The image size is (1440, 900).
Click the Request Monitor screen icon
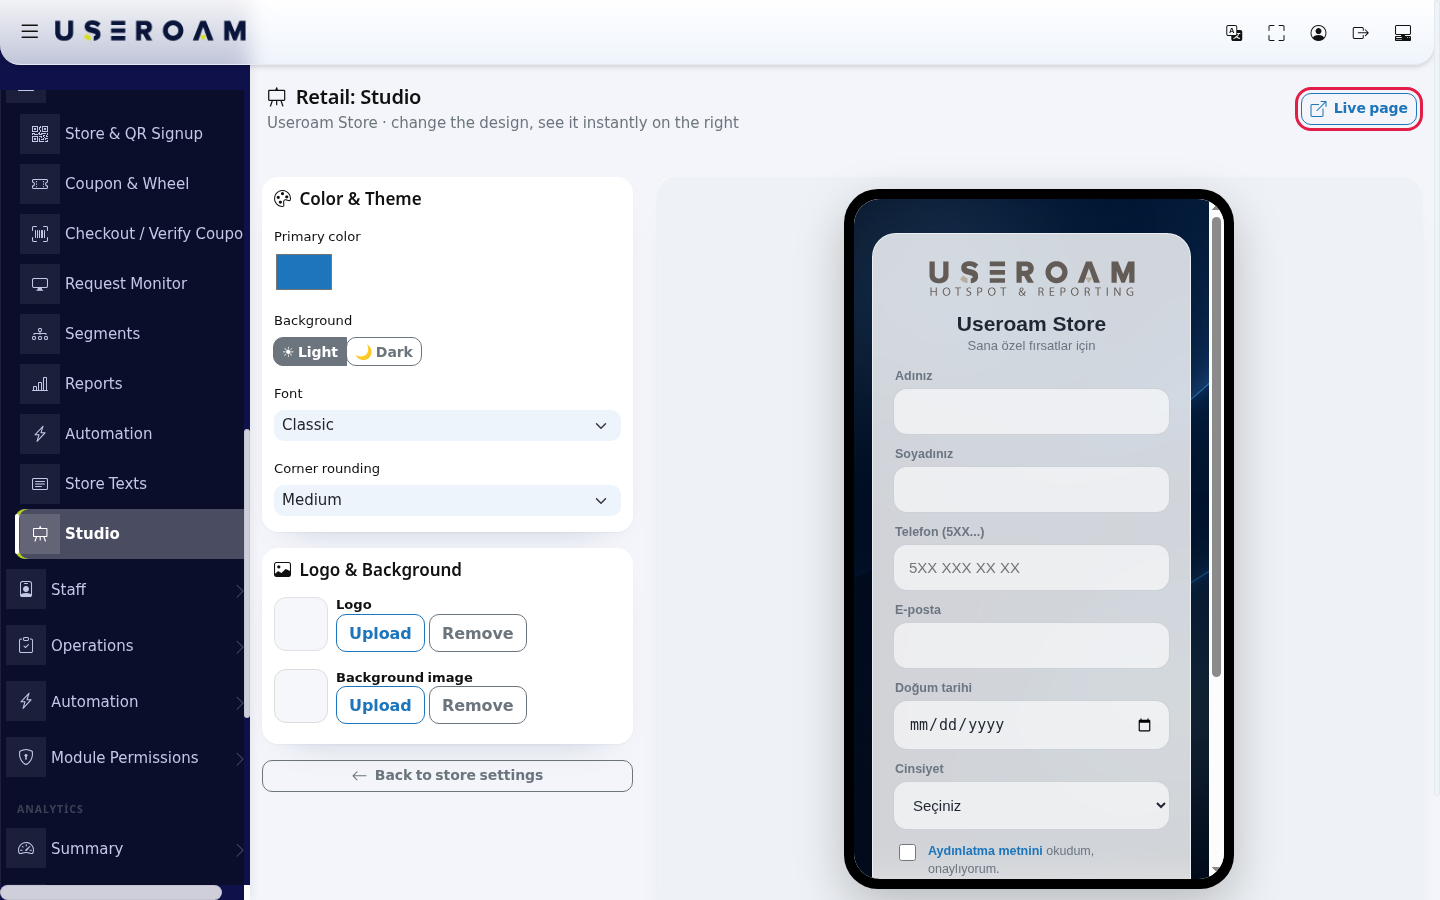tap(40, 284)
